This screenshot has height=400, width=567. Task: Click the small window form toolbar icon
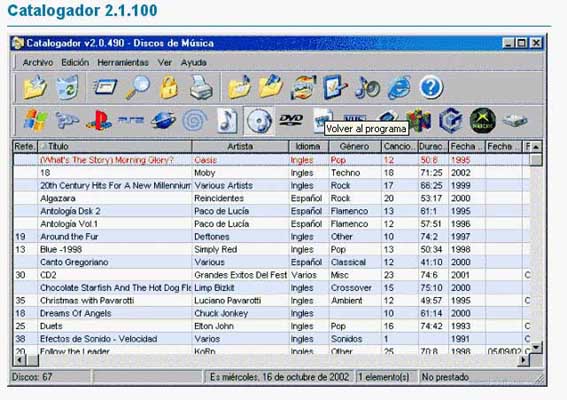[105, 88]
